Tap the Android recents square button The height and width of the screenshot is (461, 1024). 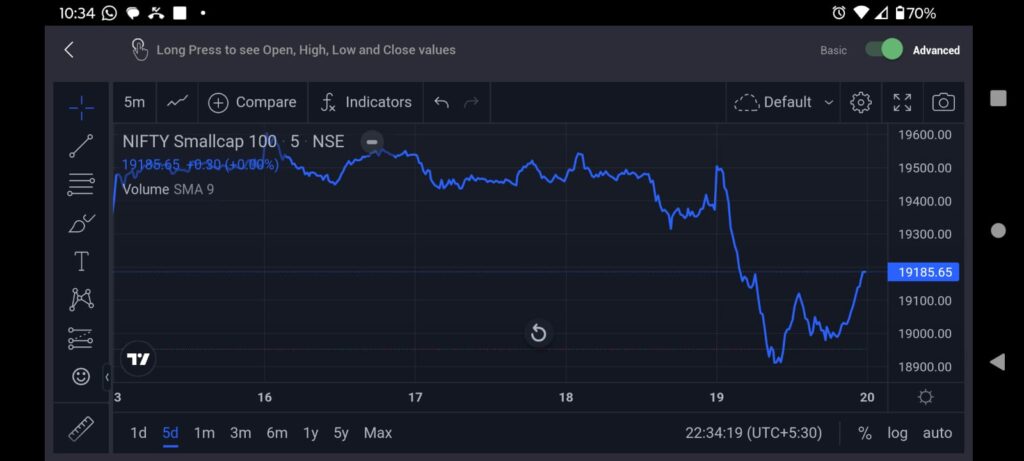coord(998,99)
